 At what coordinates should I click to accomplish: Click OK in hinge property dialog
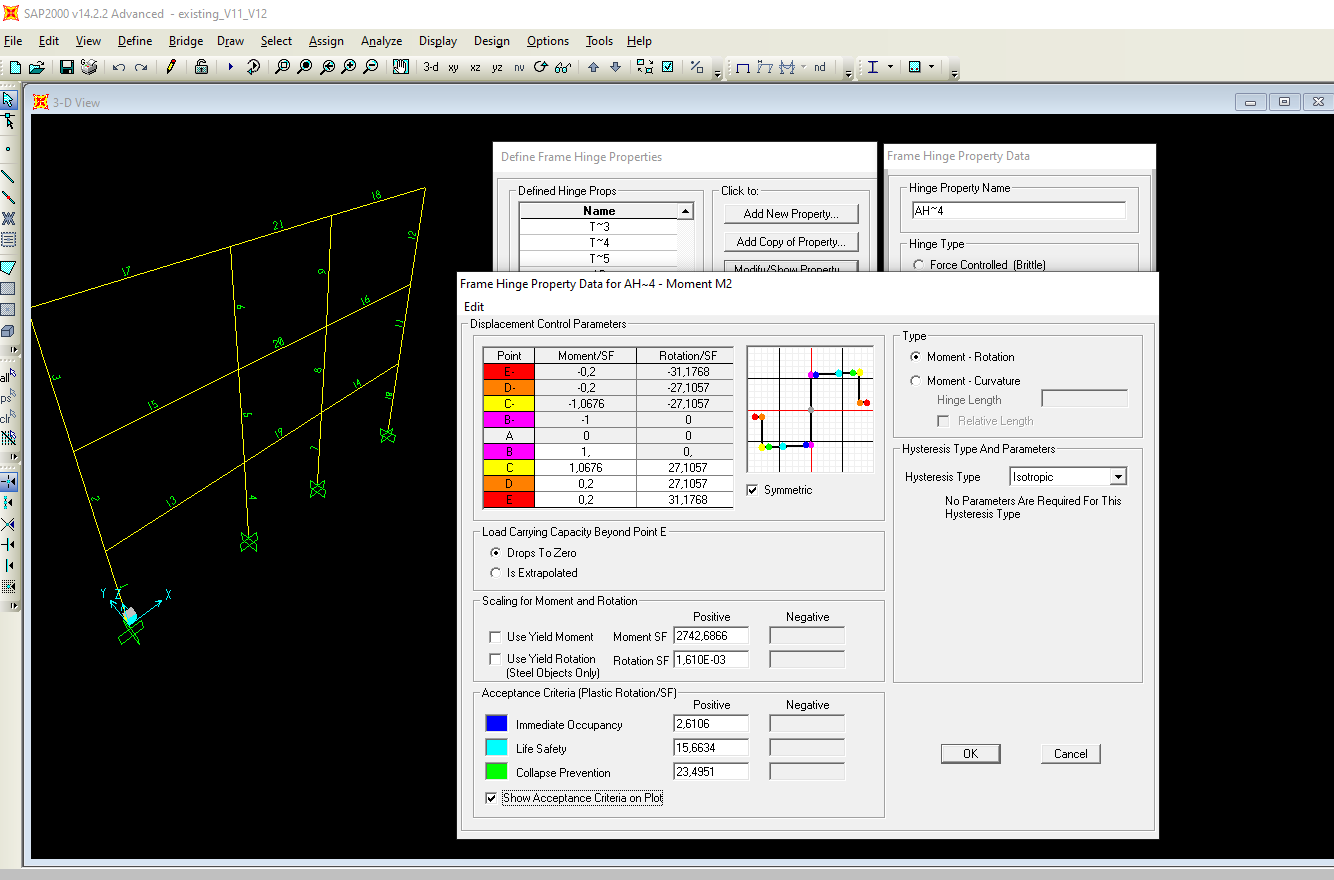click(x=970, y=754)
